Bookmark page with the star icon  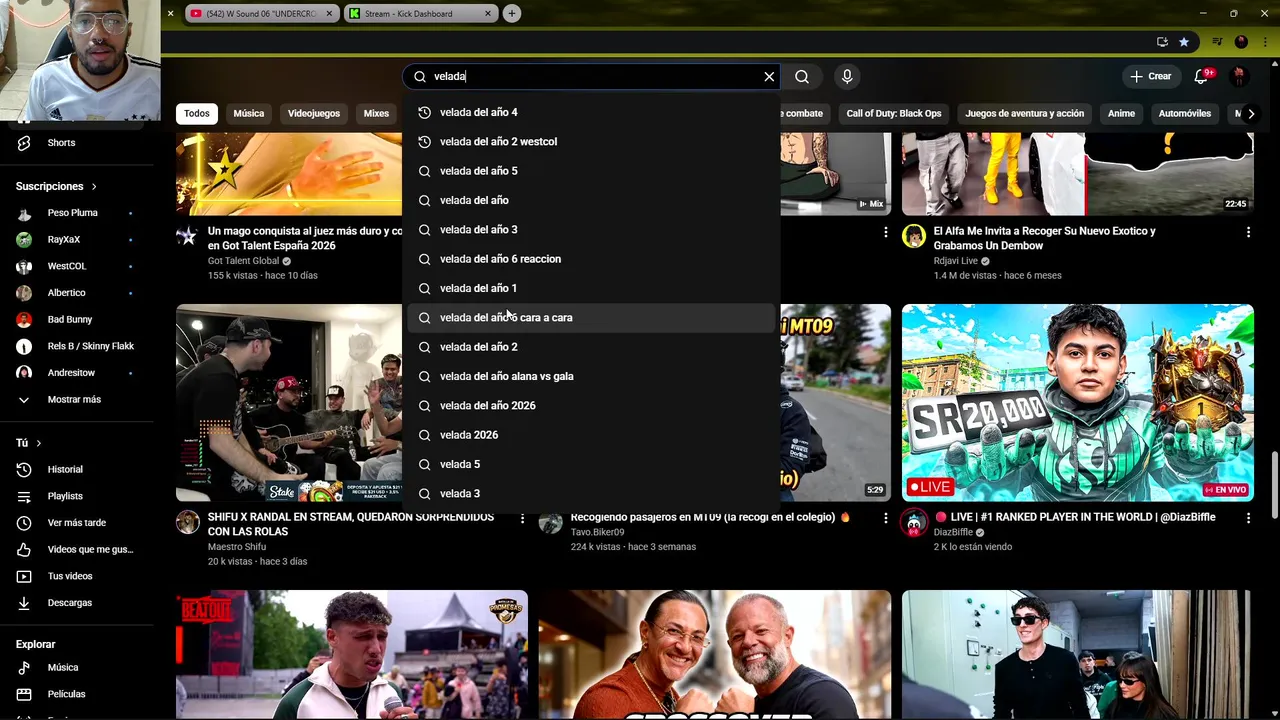click(x=1184, y=42)
